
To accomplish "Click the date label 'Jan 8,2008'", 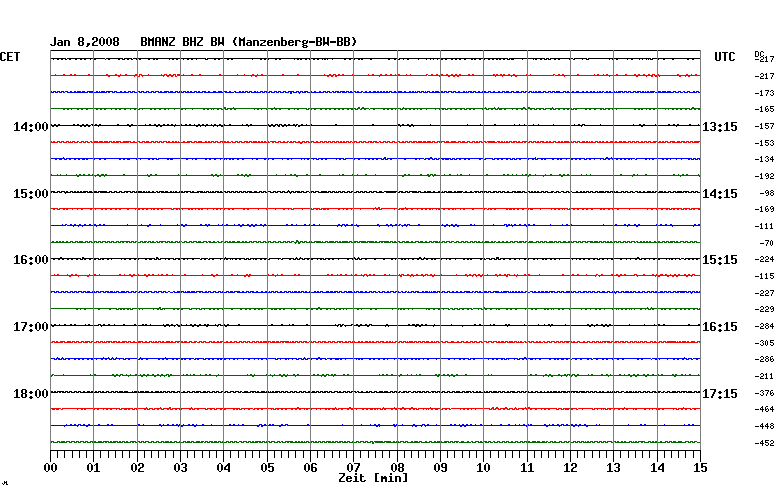I will (85, 42).
